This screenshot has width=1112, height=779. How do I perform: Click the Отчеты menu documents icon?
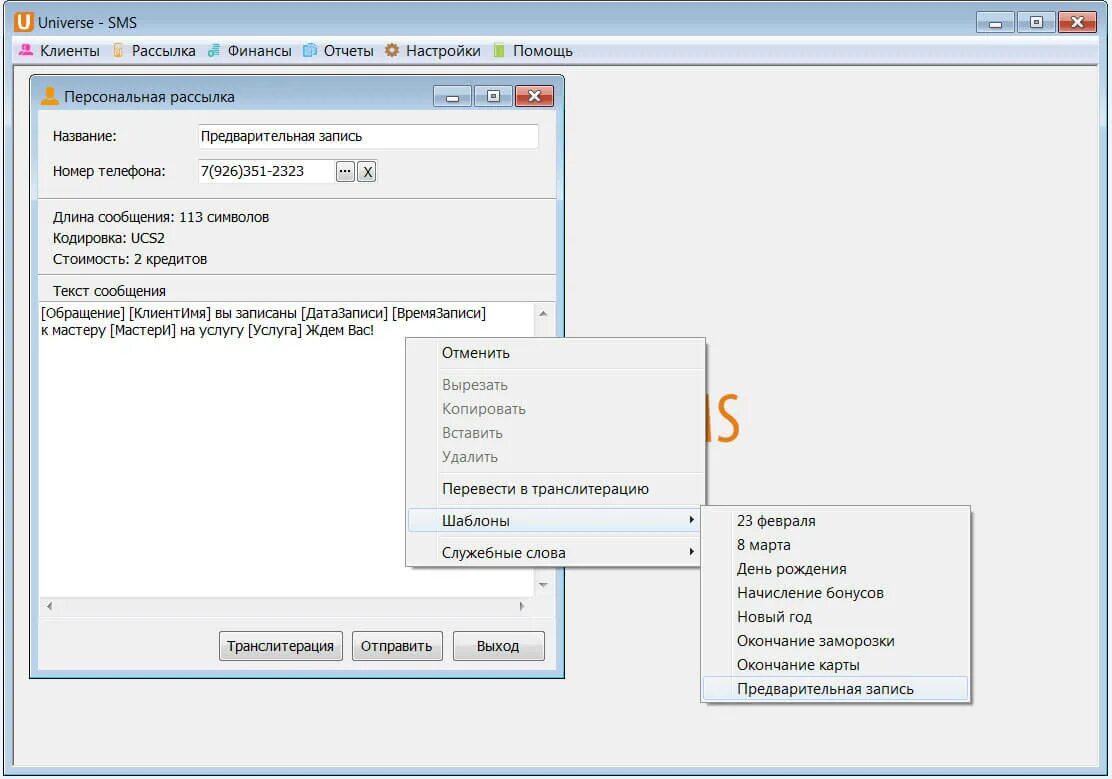tap(310, 50)
